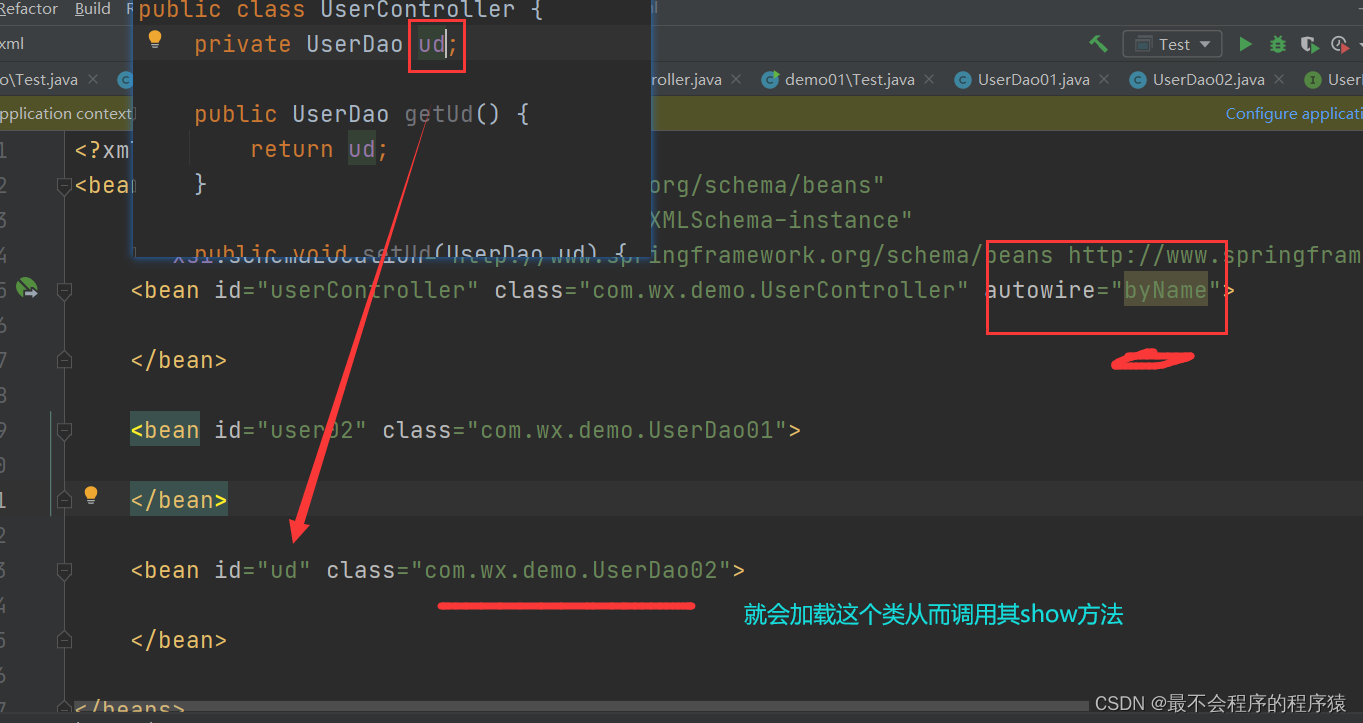This screenshot has height=723, width=1363.
Task: Click the id="ud" attribute of last bean
Action: 263,571
